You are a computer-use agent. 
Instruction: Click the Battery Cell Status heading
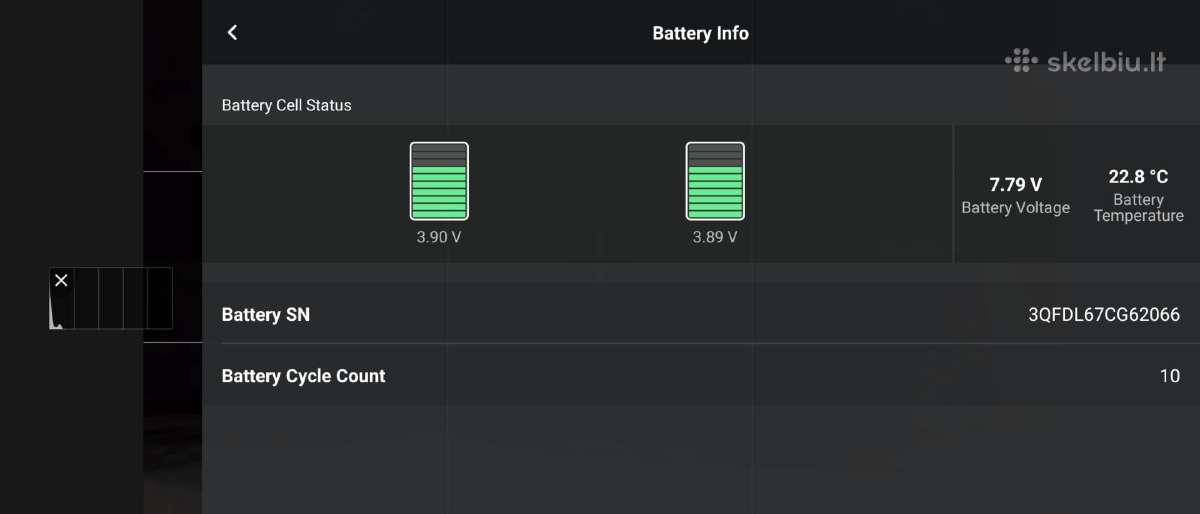[287, 105]
